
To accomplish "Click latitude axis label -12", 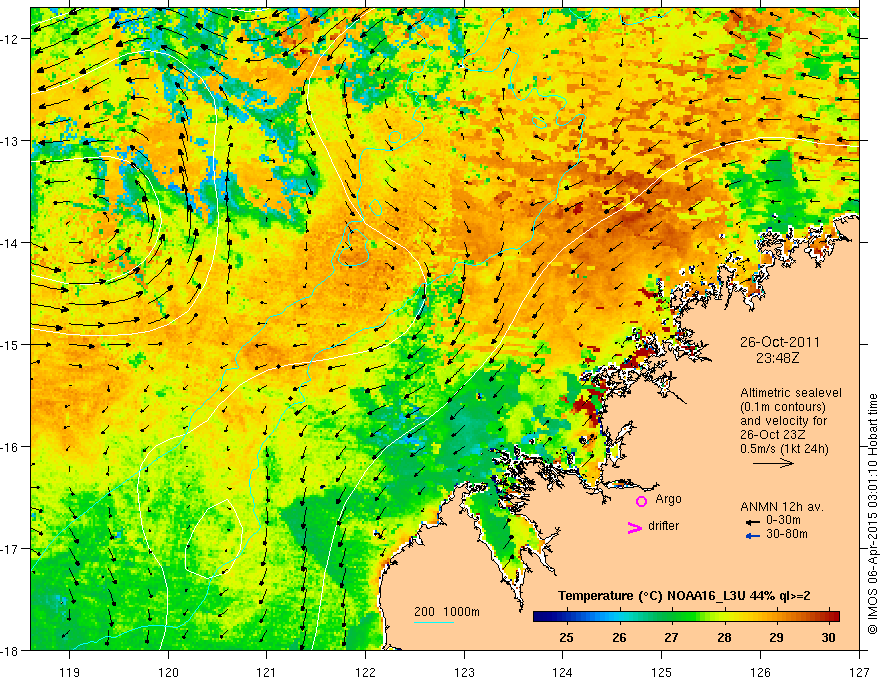I will point(11,39).
